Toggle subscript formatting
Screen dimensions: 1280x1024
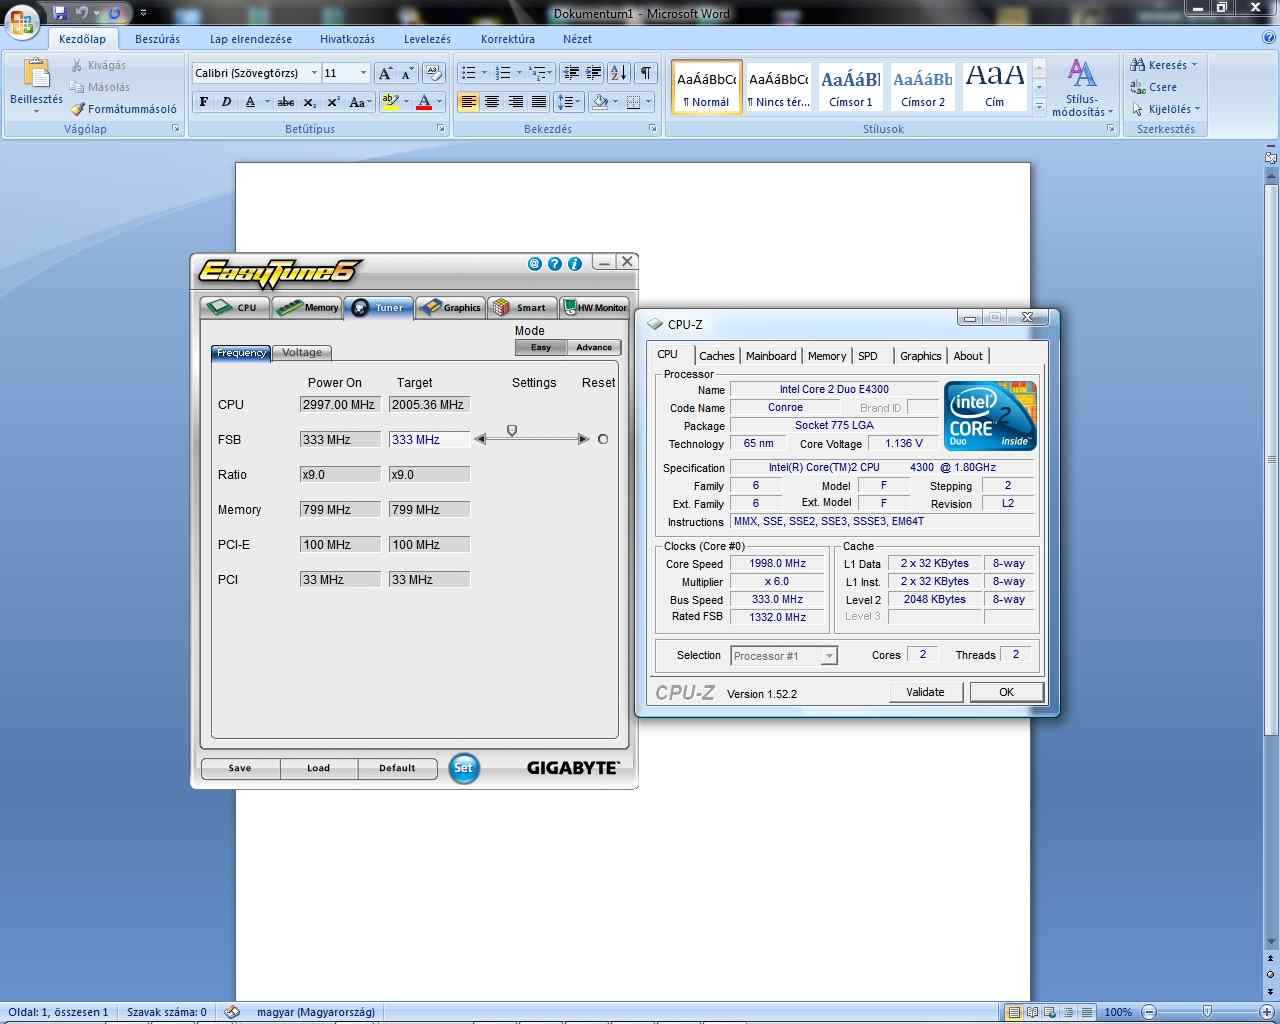[310, 102]
